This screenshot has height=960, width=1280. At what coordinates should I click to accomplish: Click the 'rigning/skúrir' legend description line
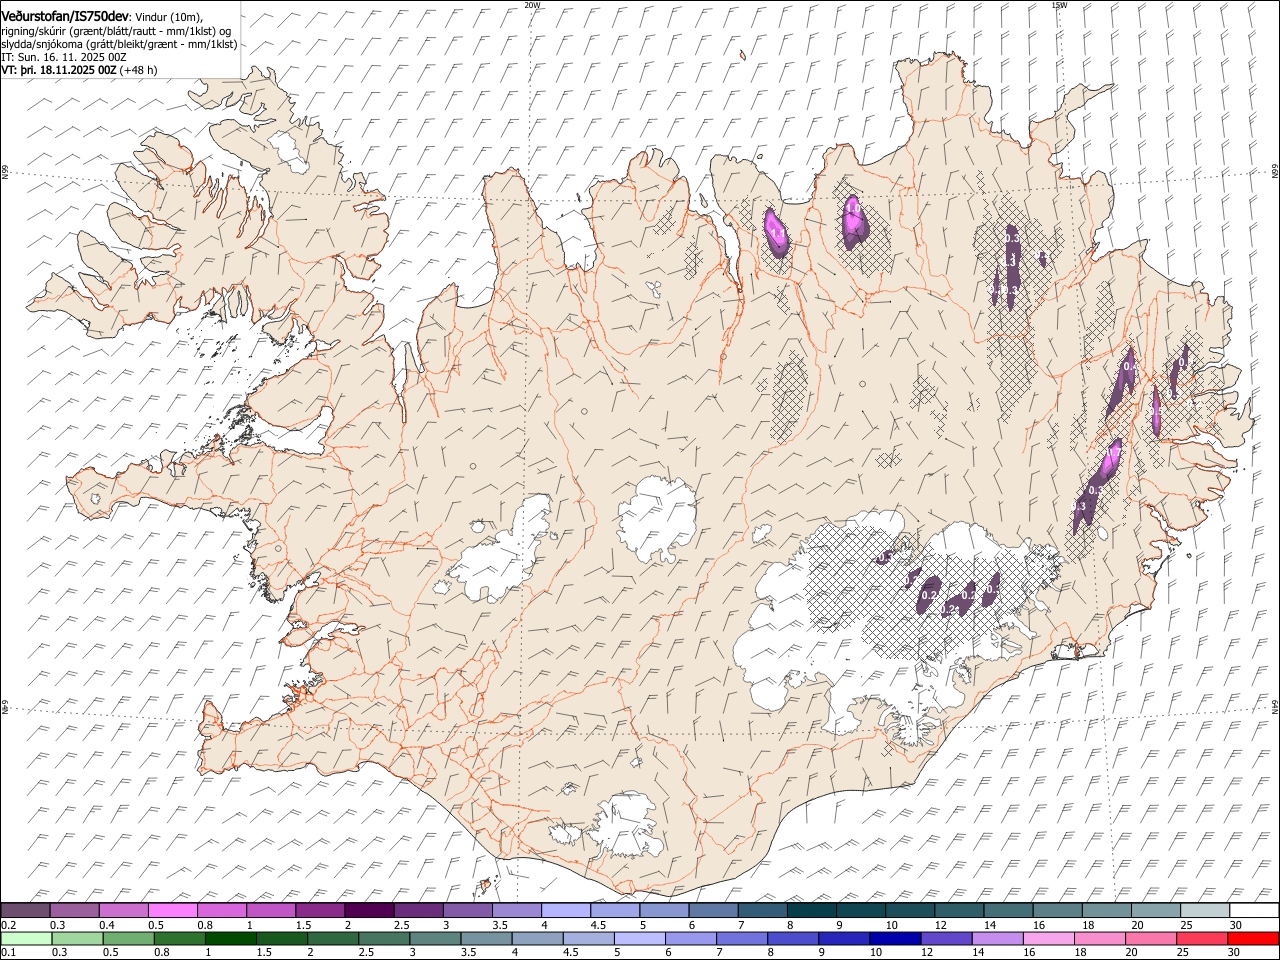[x=116, y=30]
